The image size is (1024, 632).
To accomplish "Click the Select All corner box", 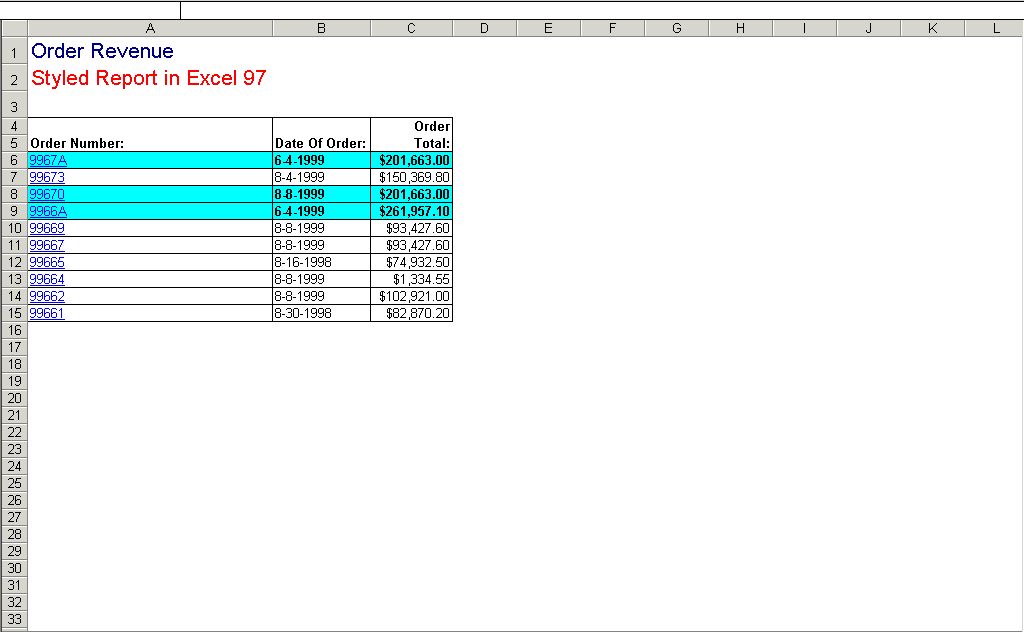I will coord(14,28).
